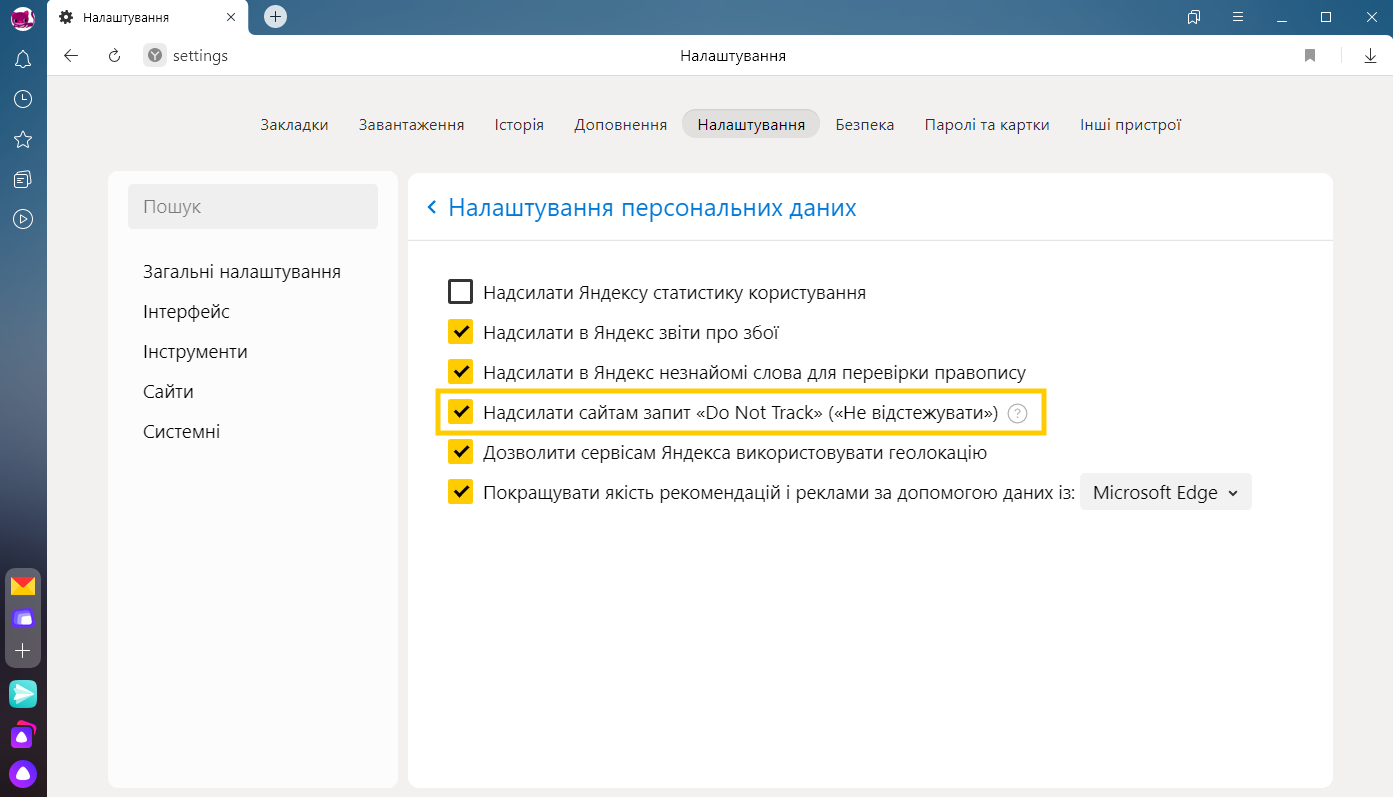
Task: Launch Alice voice assistant round icon
Action: [23, 773]
